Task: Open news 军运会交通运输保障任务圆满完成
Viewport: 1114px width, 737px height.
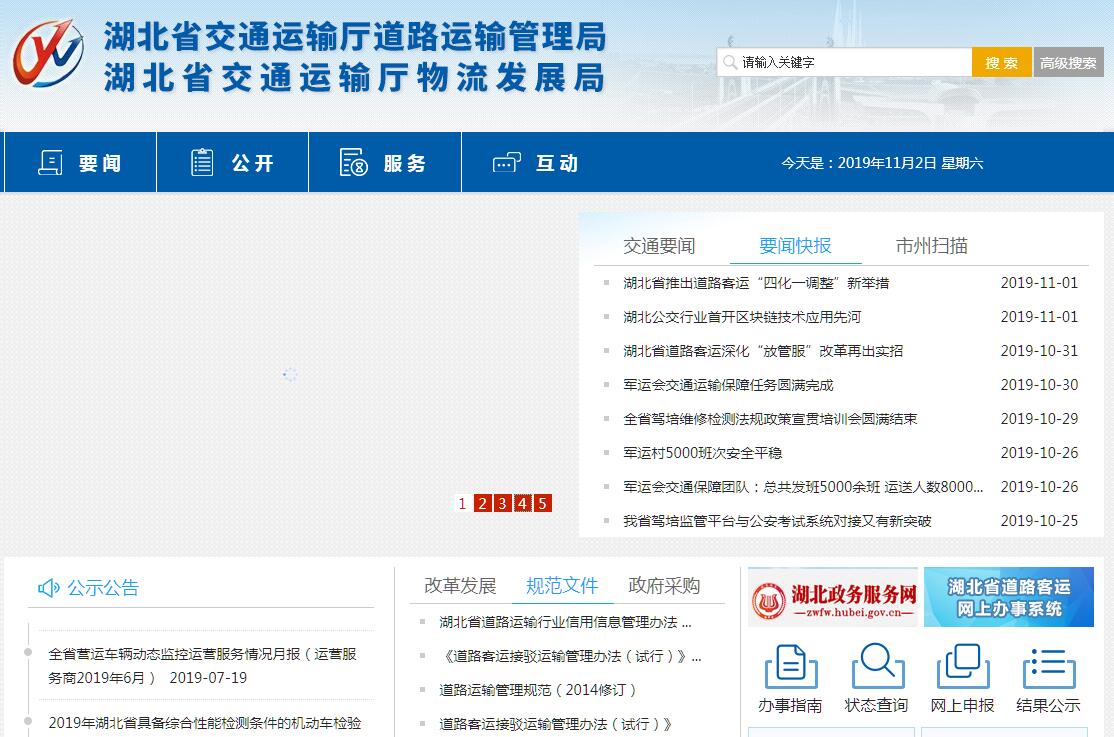Action: pyautogui.click(x=728, y=385)
